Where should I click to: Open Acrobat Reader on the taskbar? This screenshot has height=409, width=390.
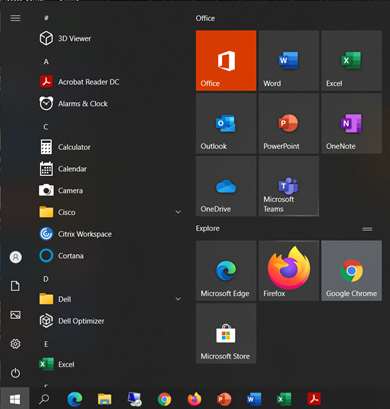(x=314, y=399)
